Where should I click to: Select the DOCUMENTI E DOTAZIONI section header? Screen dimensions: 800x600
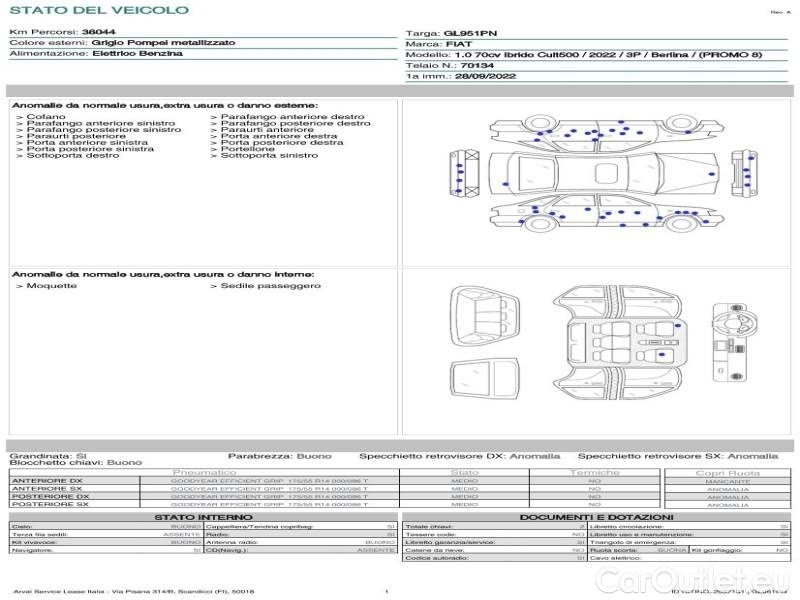596,517
